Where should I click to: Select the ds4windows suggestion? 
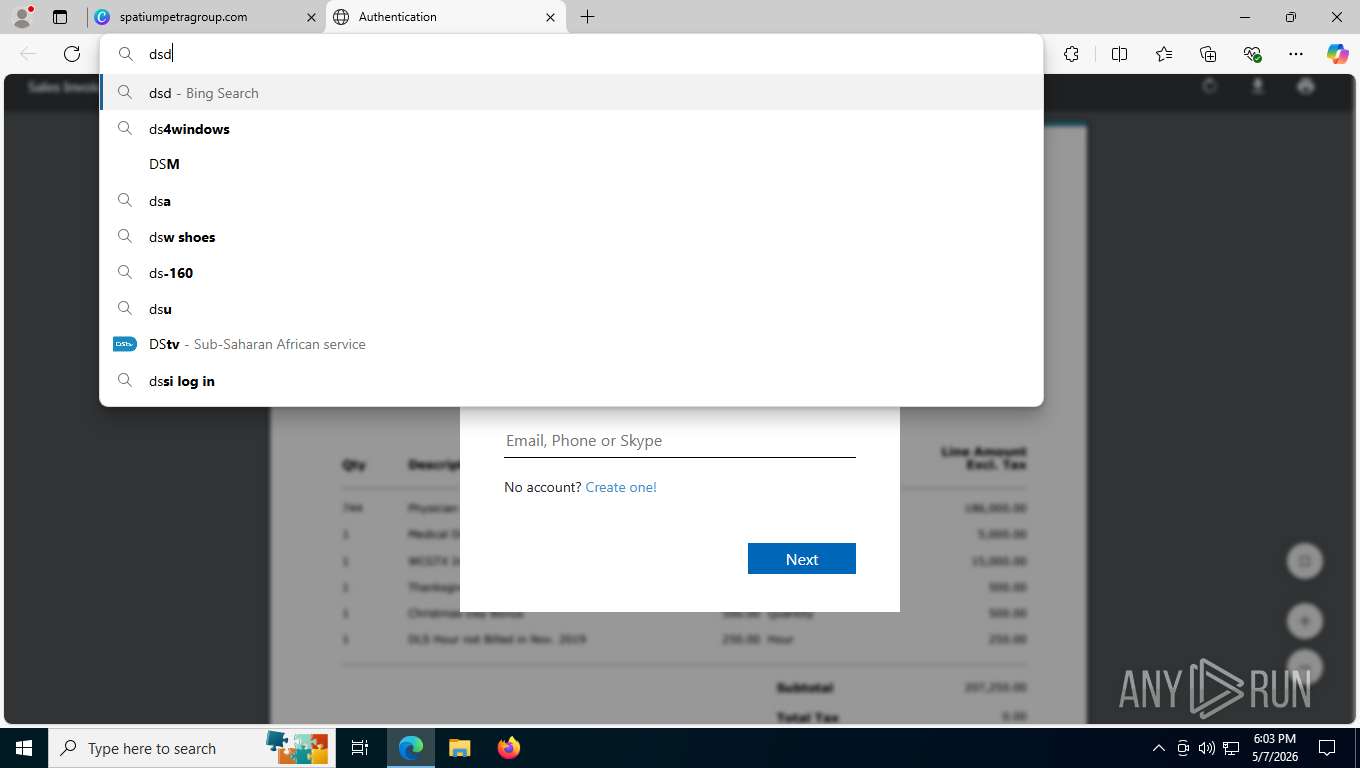click(x=571, y=129)
